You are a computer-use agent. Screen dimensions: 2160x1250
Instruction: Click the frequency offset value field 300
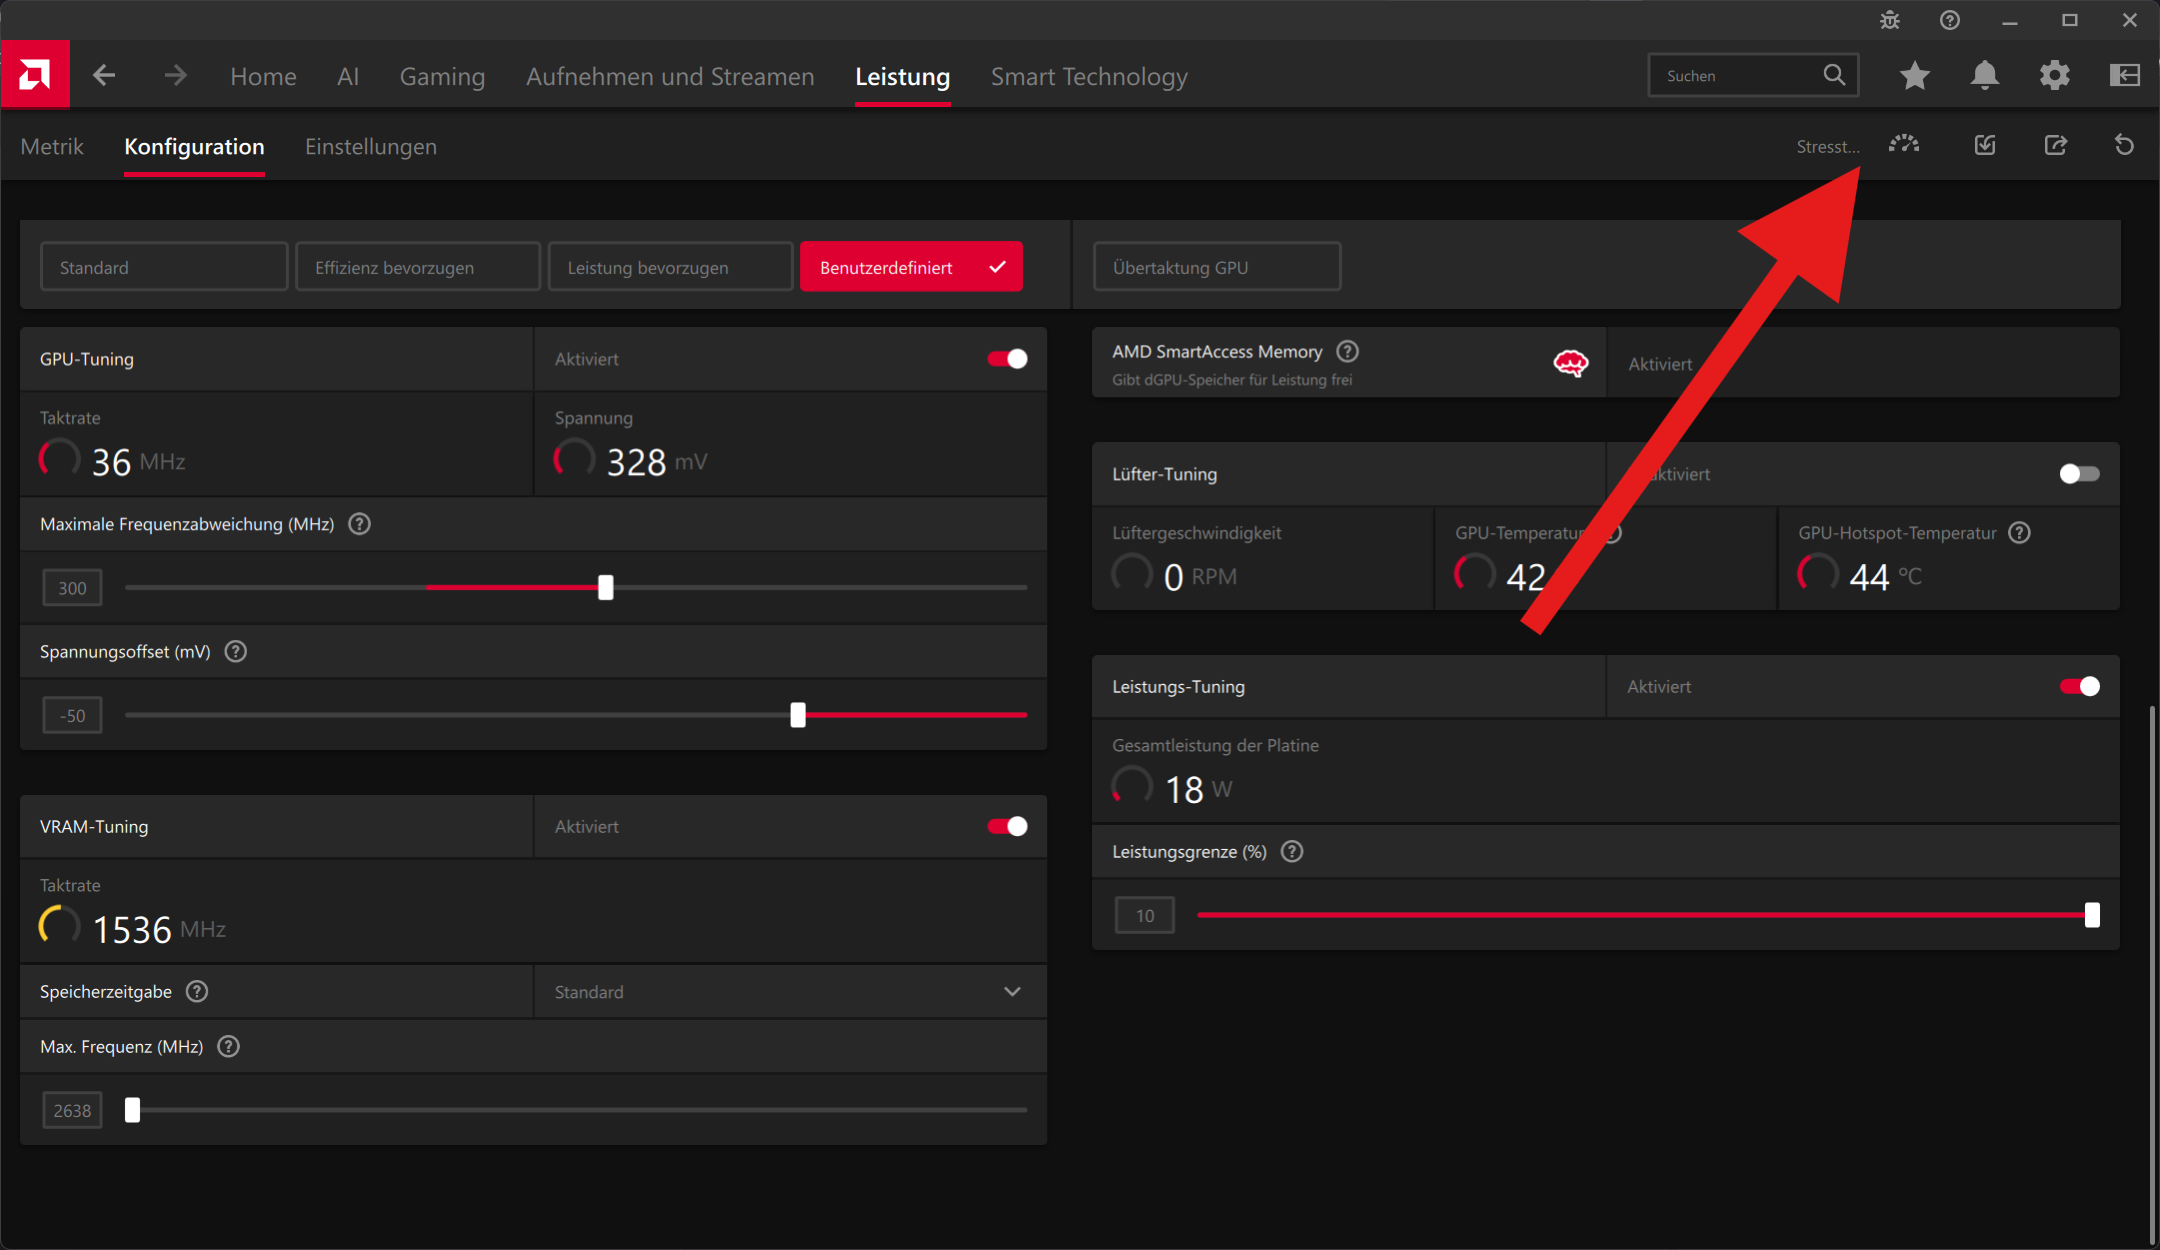[72, 588]
